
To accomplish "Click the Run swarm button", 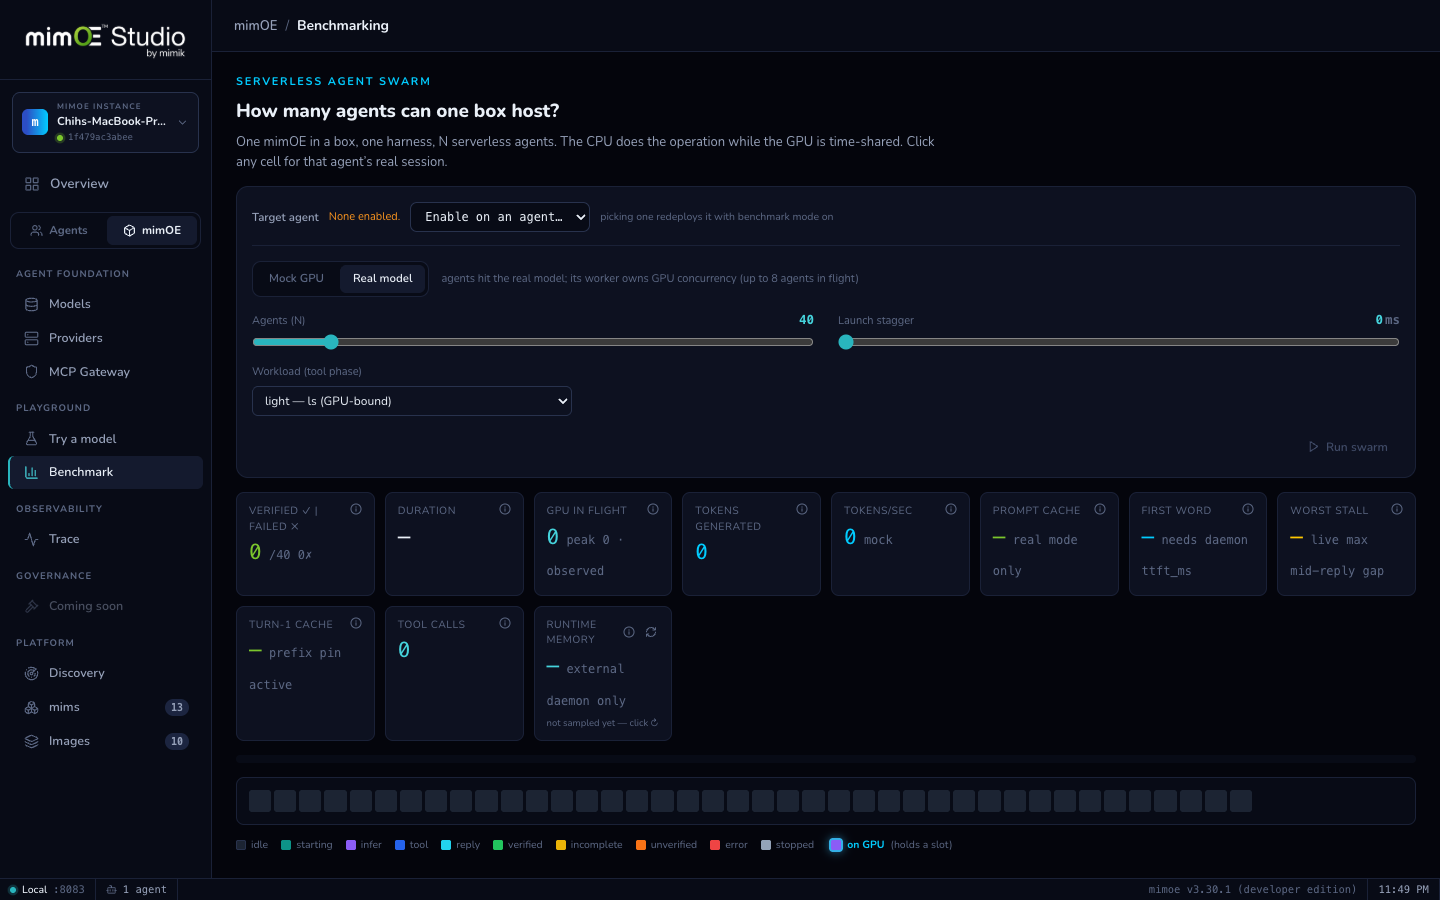I will [x=1348, y=447].
